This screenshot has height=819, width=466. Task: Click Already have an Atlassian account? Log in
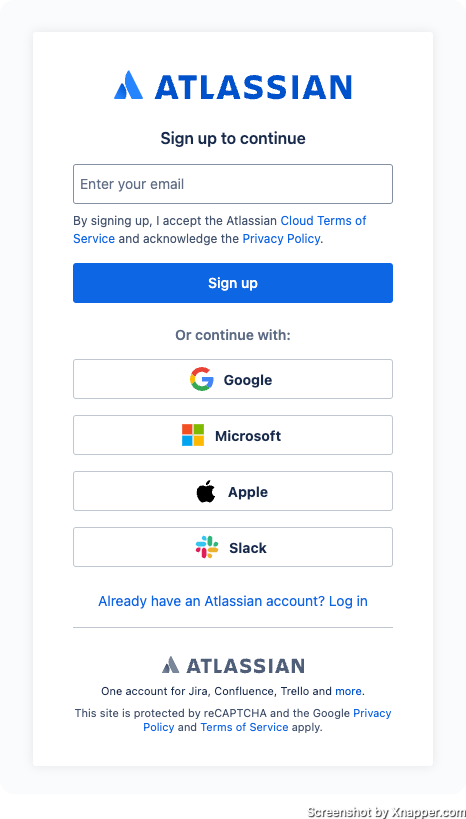point(233,601)
